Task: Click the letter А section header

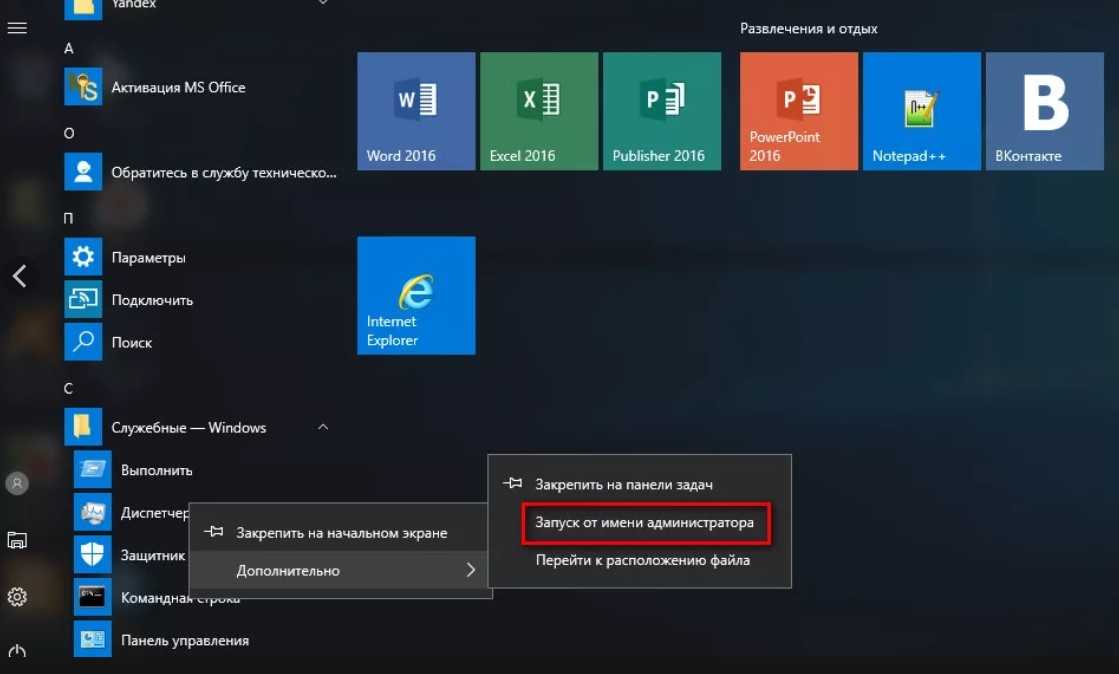Action: click(69, 49)
